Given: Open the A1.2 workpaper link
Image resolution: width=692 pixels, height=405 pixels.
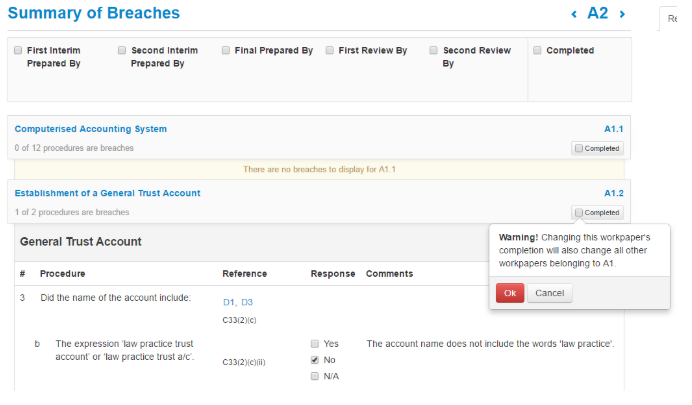Looking at the screenshot, I should click(x=613, y=193).
